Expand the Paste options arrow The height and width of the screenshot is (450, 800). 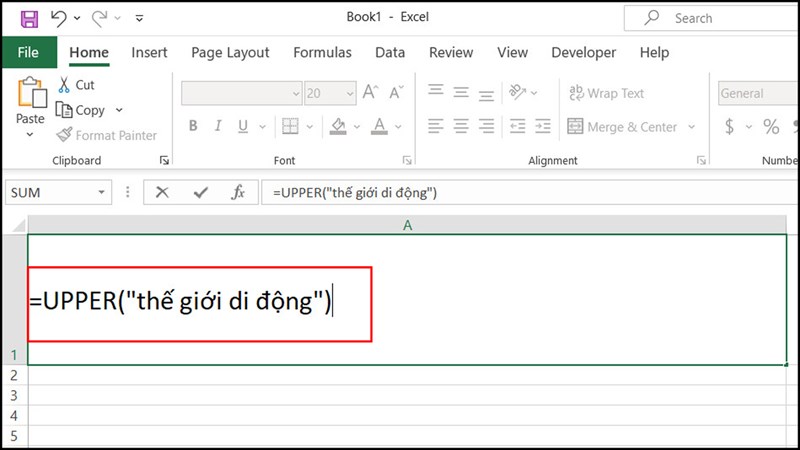point(30,134)
